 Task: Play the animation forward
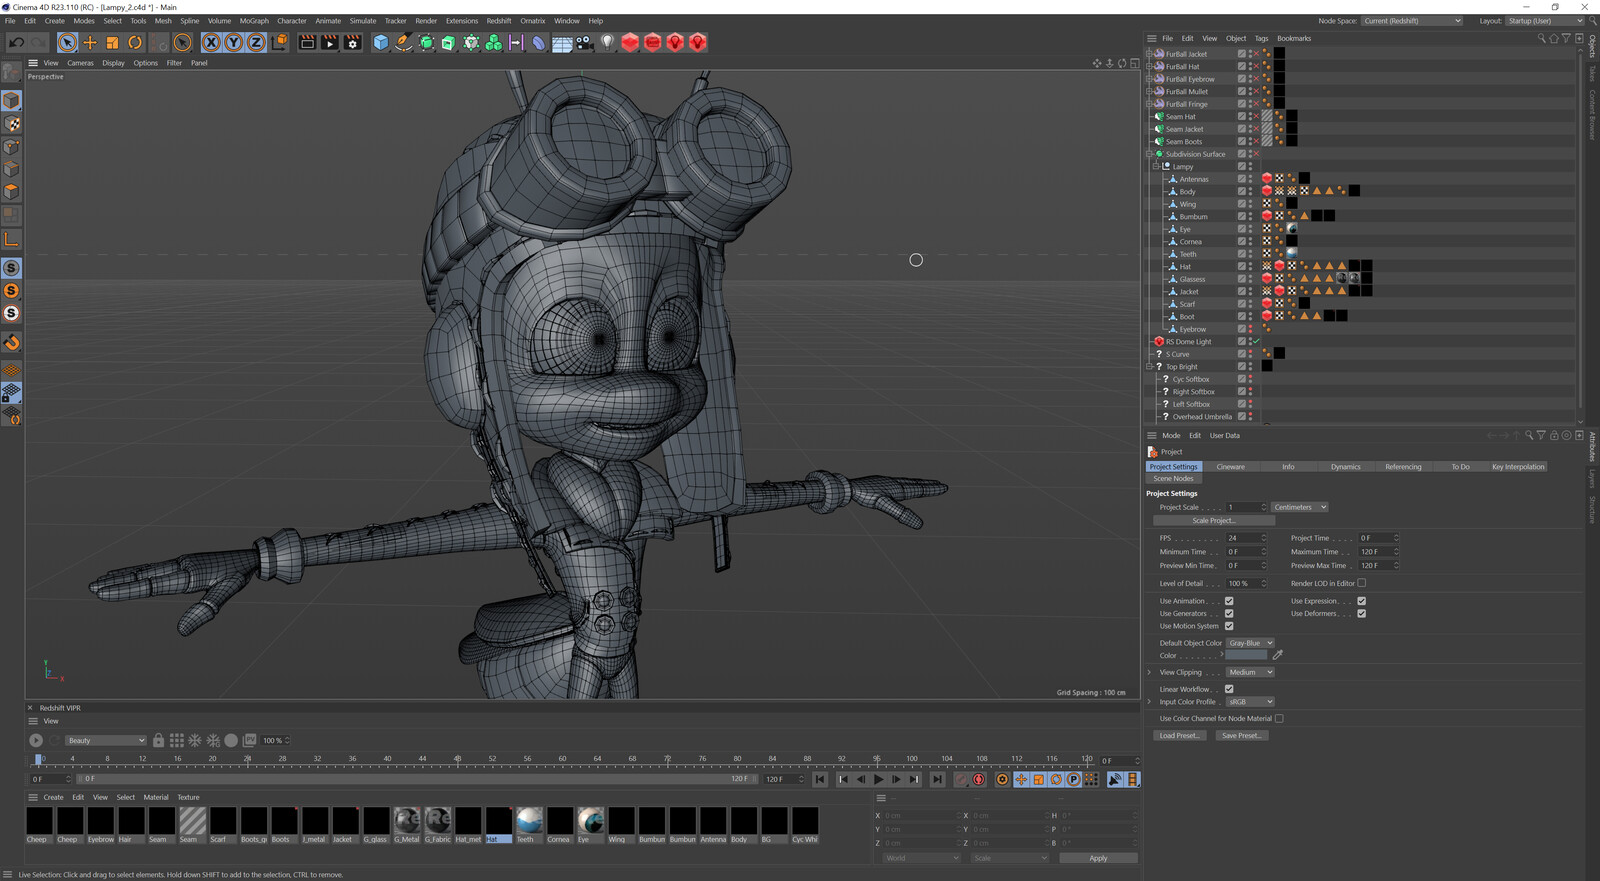pyautogui.click(x=879, y=779)
